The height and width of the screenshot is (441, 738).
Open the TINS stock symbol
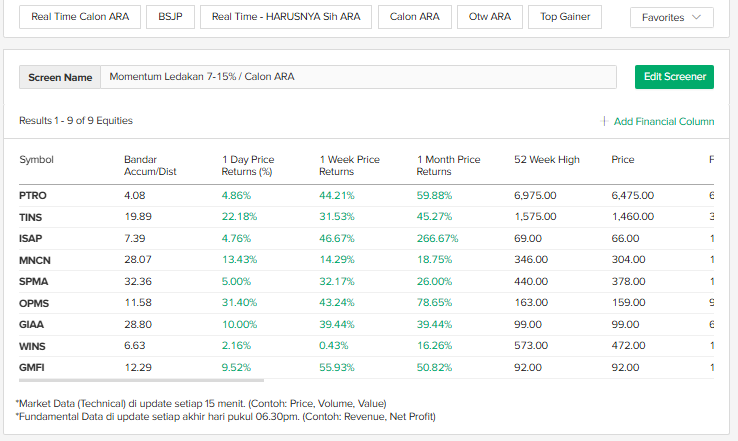(x=30, y=216)
